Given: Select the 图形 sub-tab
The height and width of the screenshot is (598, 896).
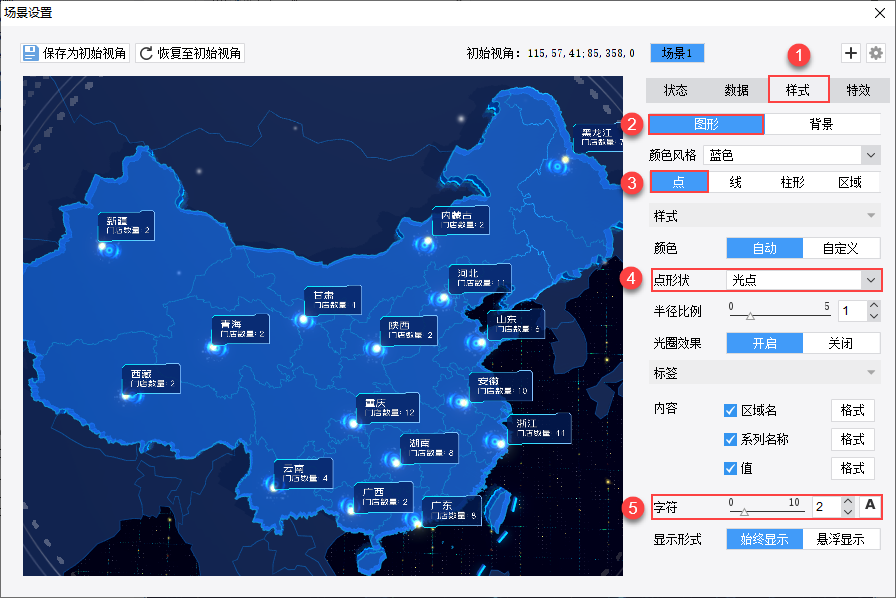Looking at the screenshot, I should click(706, 124).
